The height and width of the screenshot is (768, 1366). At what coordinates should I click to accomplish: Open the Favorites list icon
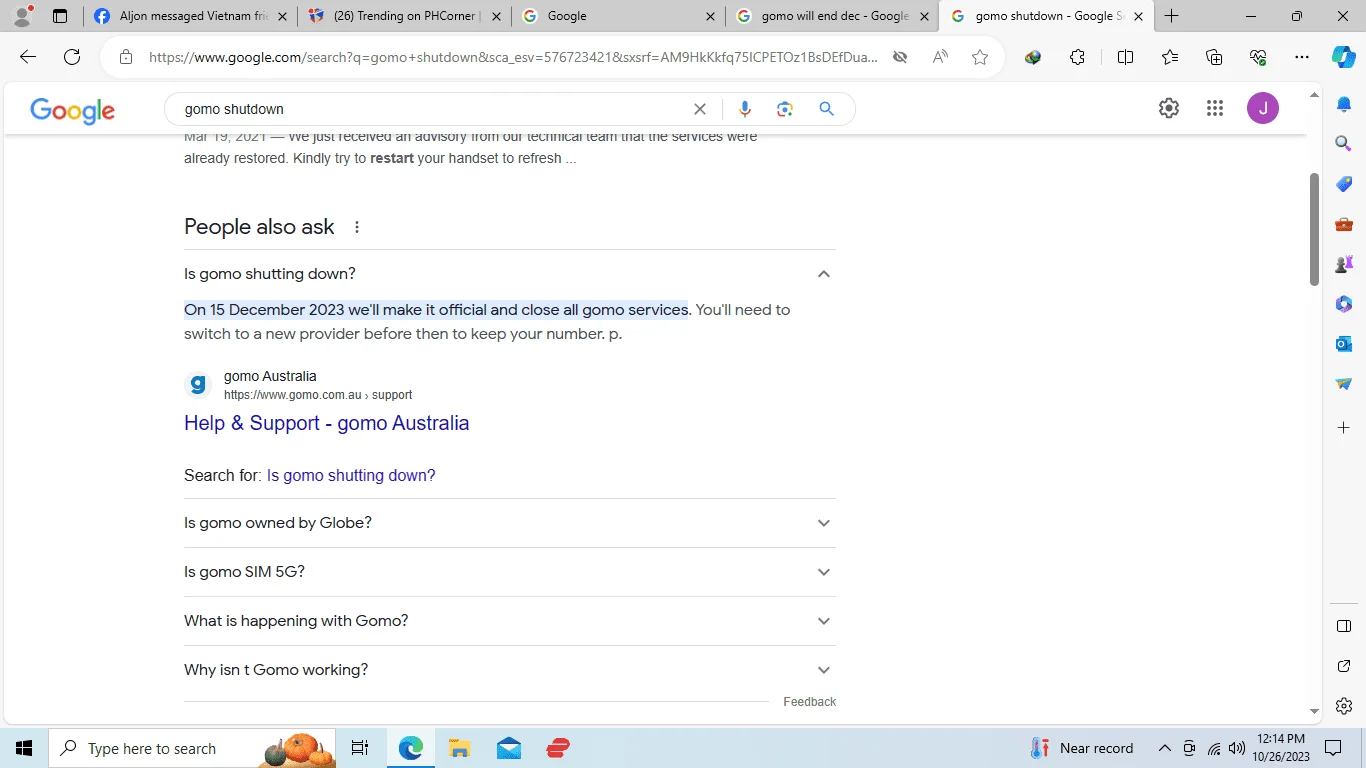click(1170, 57)
